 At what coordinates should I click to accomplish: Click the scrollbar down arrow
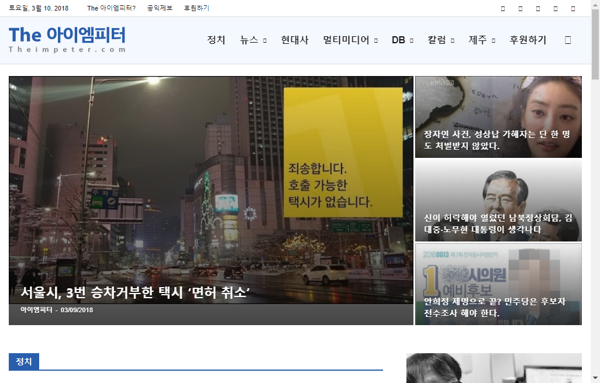595,378
